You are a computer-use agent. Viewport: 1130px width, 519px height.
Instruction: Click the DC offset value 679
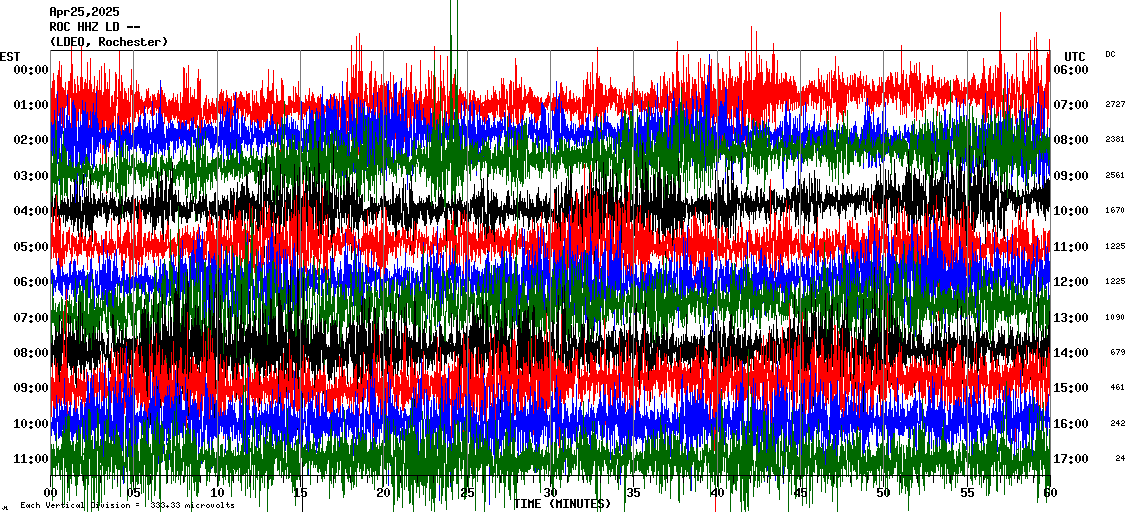[1117, 353]
